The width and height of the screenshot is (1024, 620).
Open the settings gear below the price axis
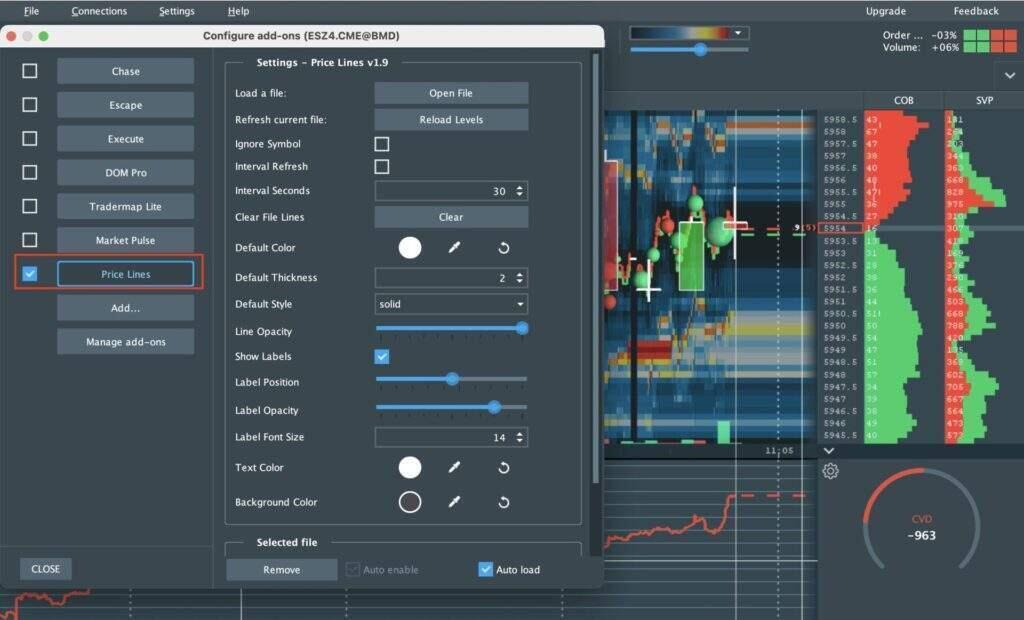[x=830, y=470]
